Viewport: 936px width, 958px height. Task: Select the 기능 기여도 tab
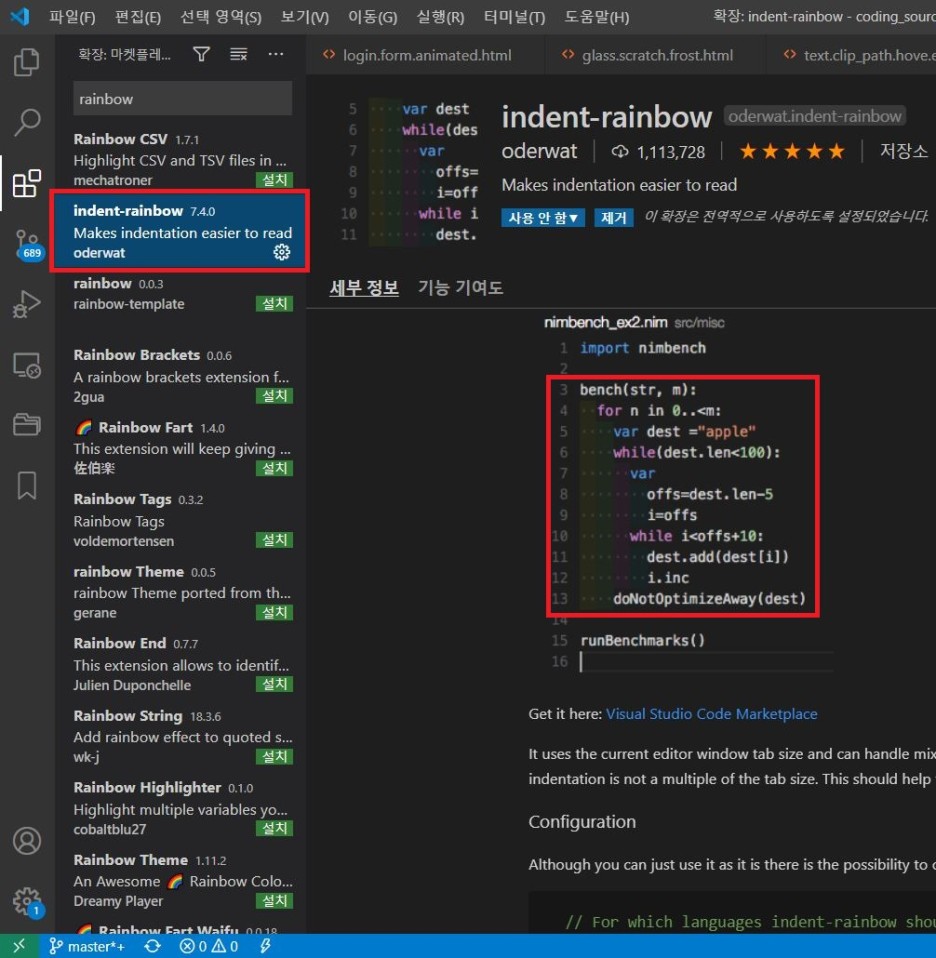pyautogui.click(x=460, y=288)
